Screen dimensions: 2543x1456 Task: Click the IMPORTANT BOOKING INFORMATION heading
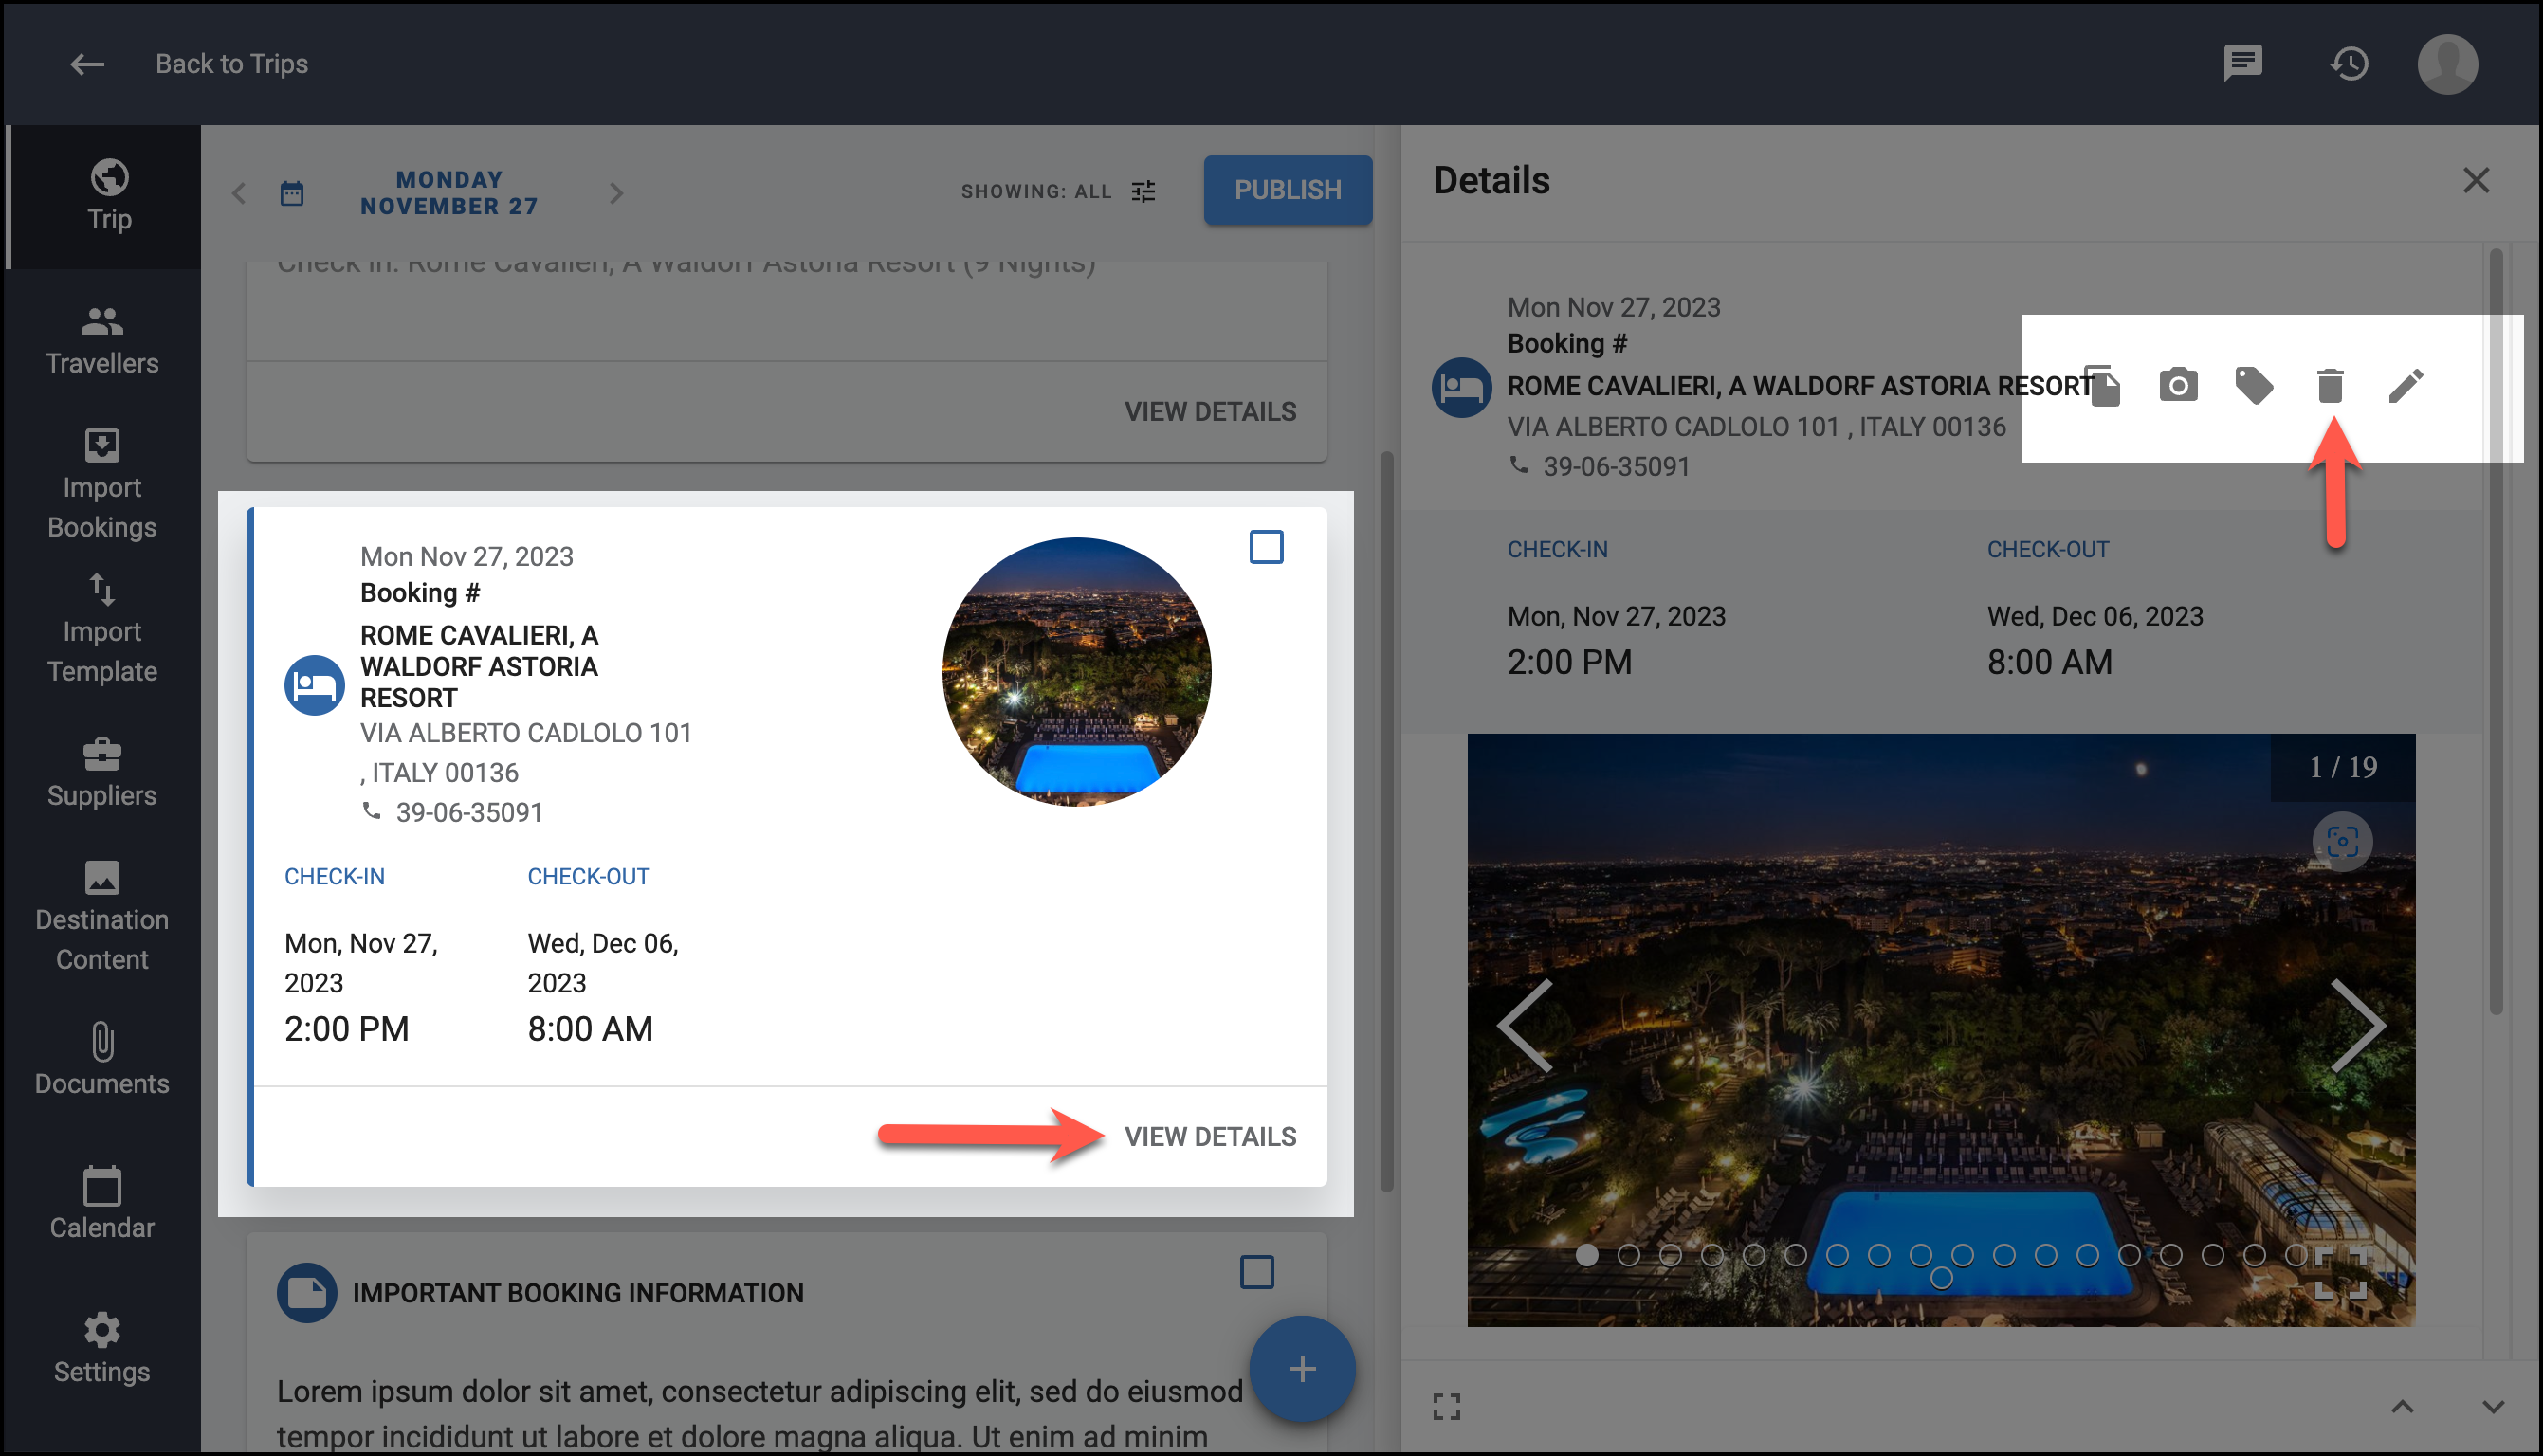click(x=577, y=1292)
